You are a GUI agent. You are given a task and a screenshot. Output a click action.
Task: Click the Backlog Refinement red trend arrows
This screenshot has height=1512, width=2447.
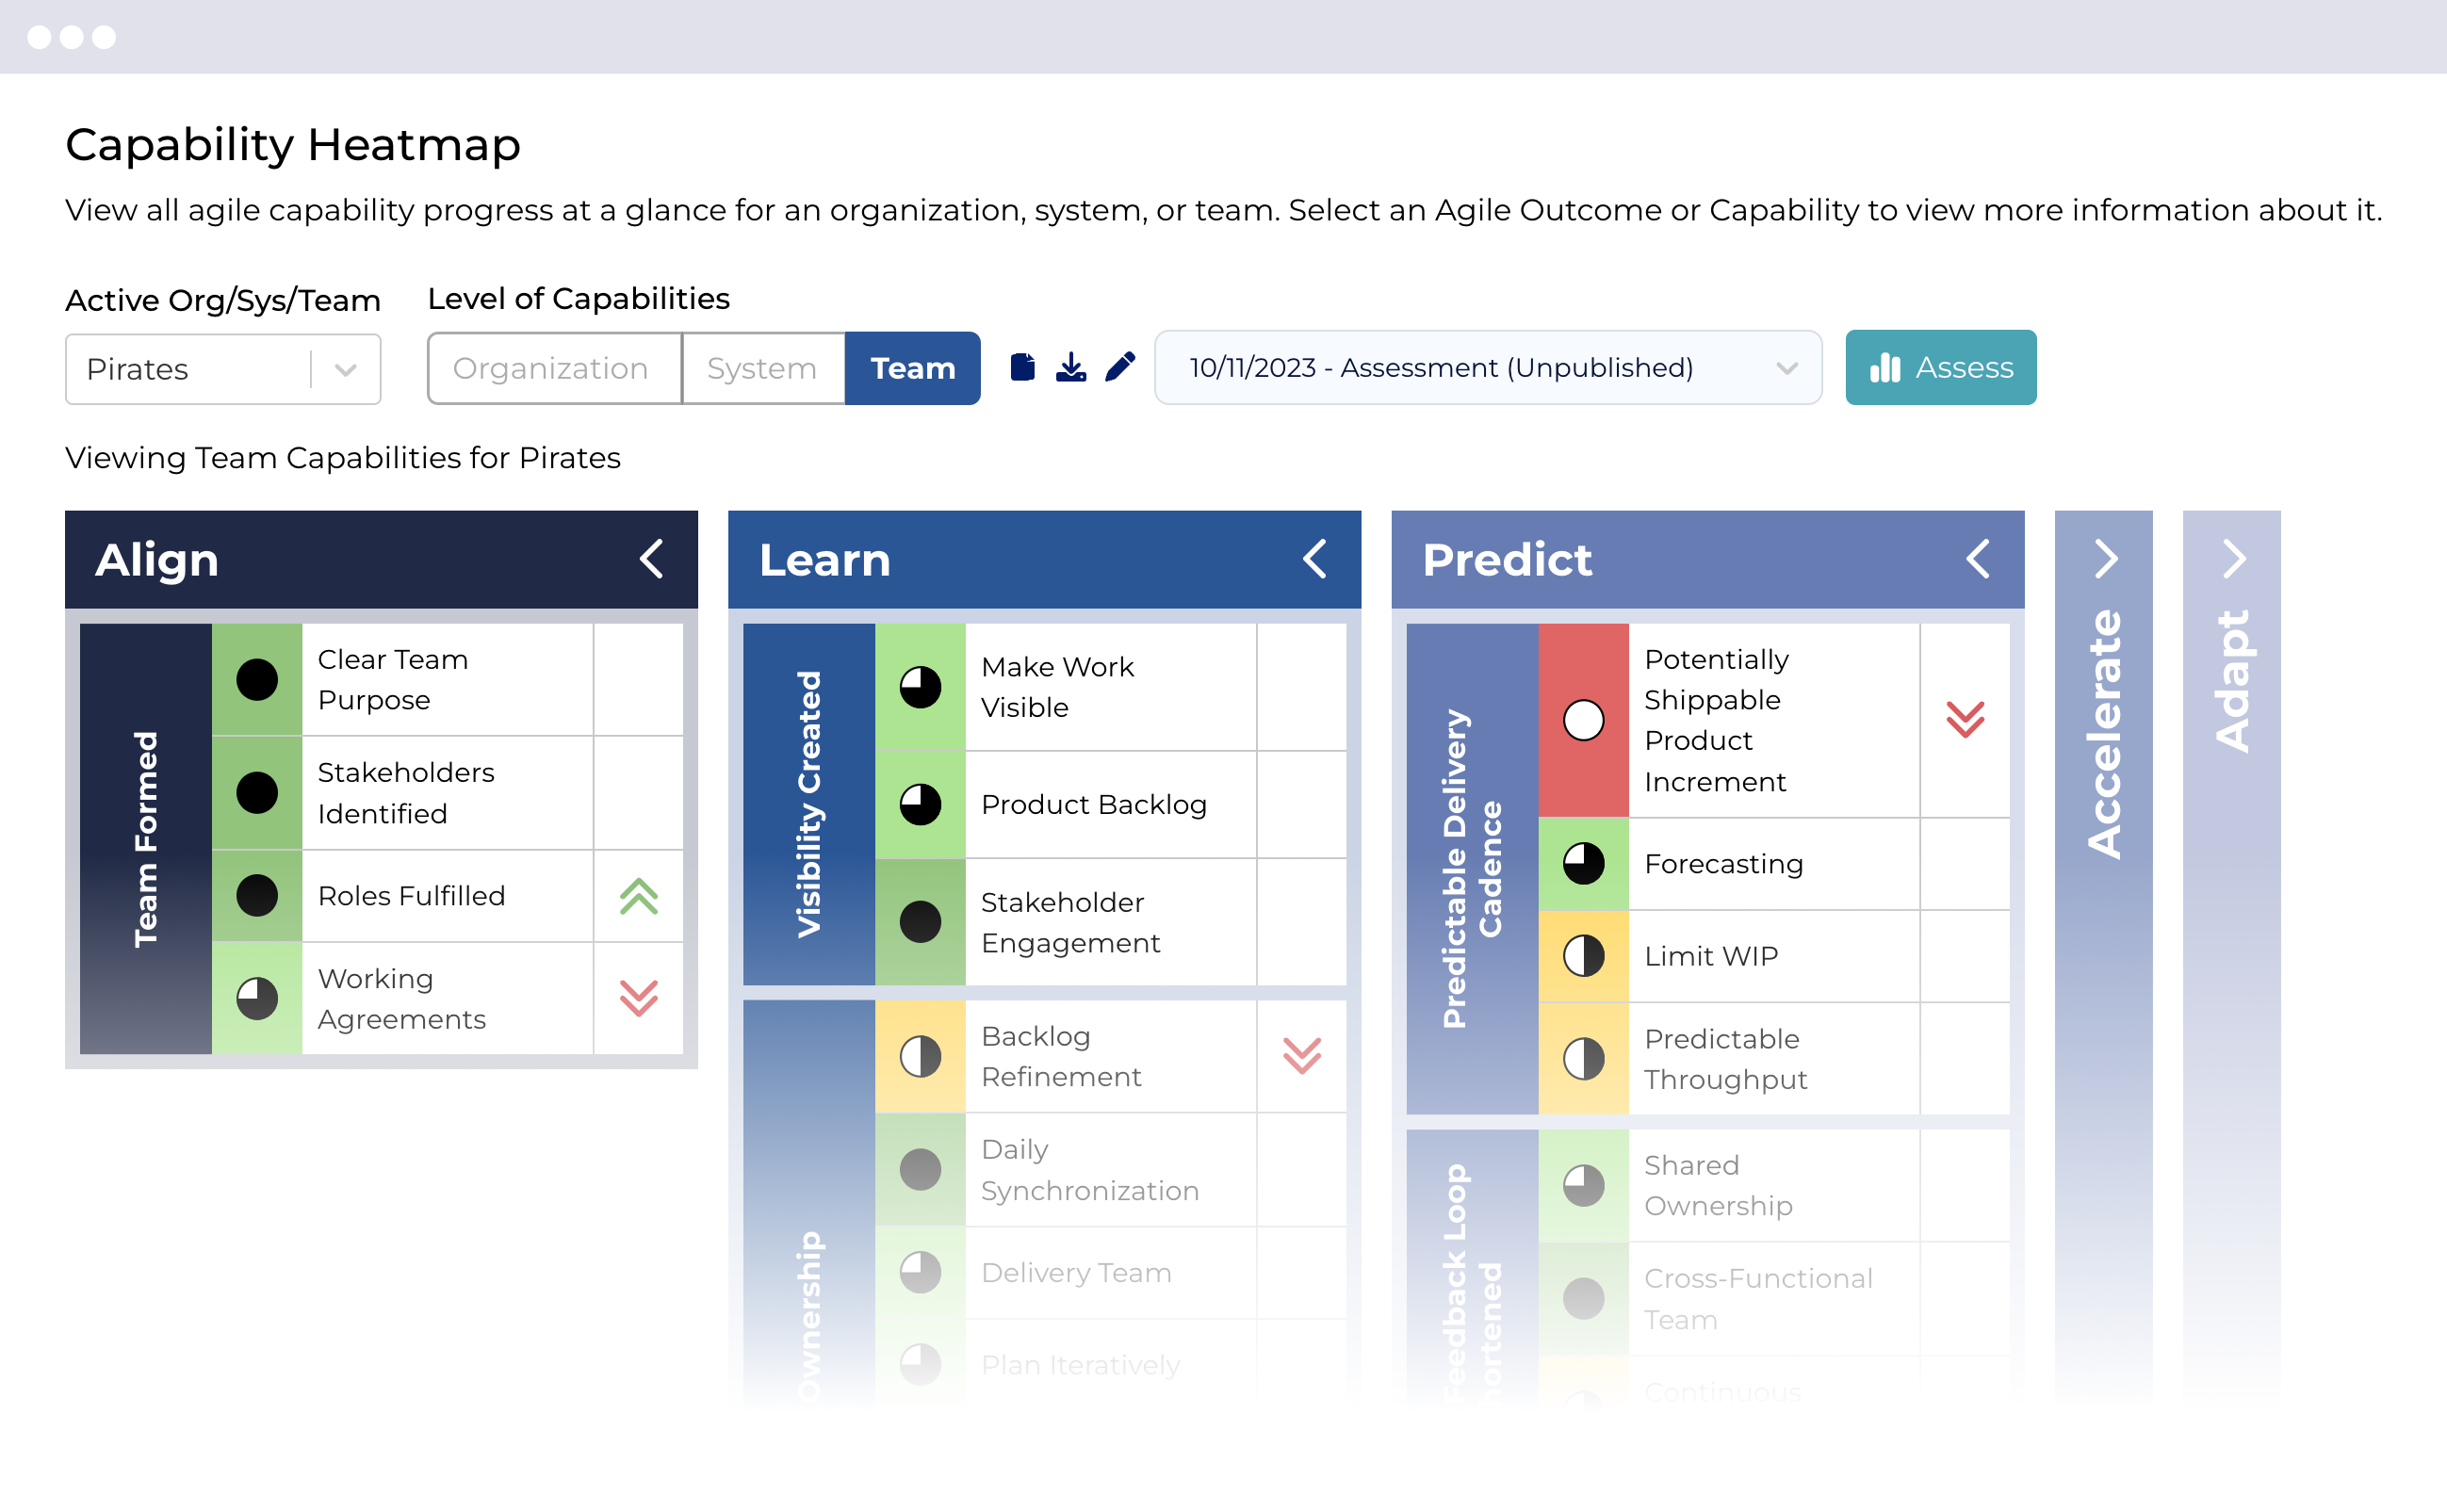1301,1056
